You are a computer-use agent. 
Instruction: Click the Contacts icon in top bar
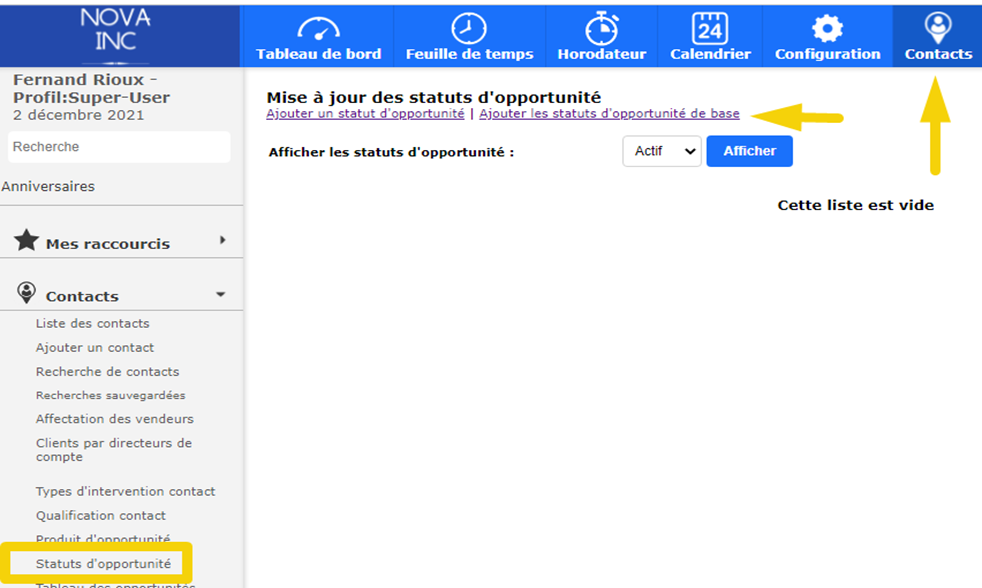(938, 26)
